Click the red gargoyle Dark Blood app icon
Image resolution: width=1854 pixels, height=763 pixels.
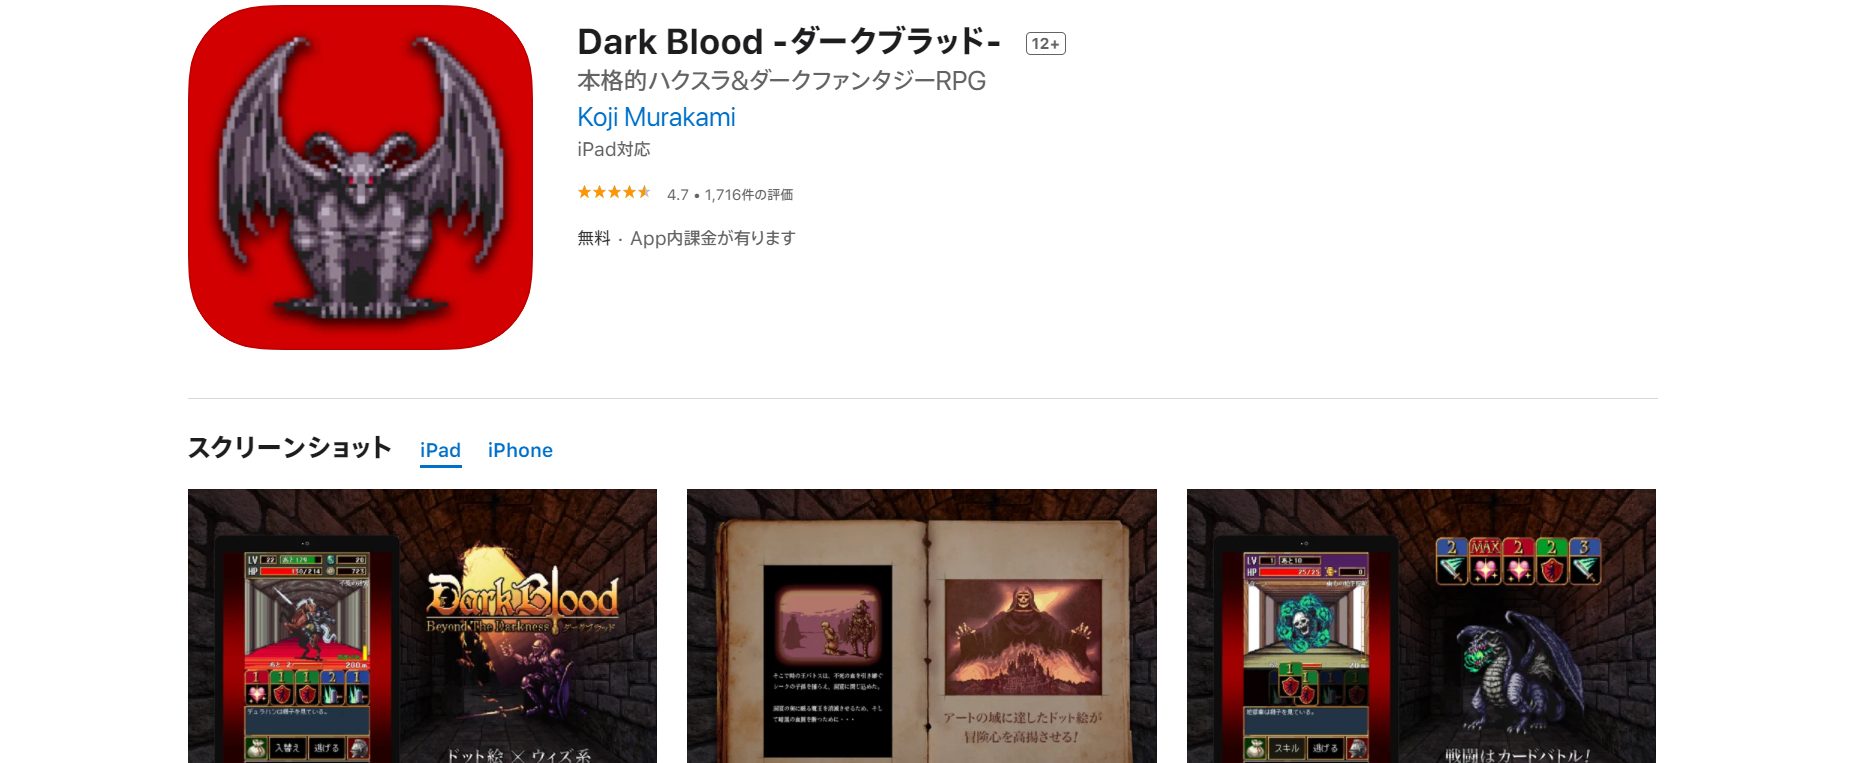click(360, 177)
